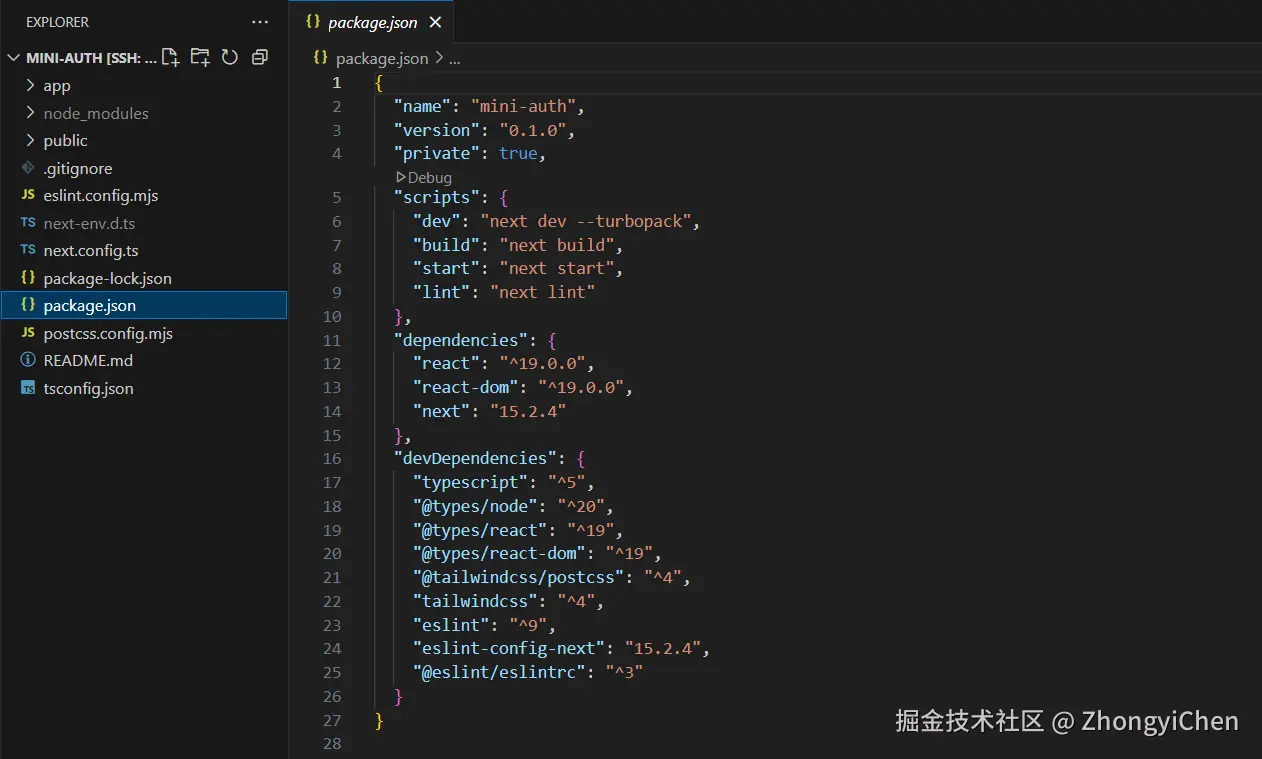This screenshot has width=1262, height=759.
Task: Click the "@tailwindcss/postcss" key
Action: click(x=519, y=577)
